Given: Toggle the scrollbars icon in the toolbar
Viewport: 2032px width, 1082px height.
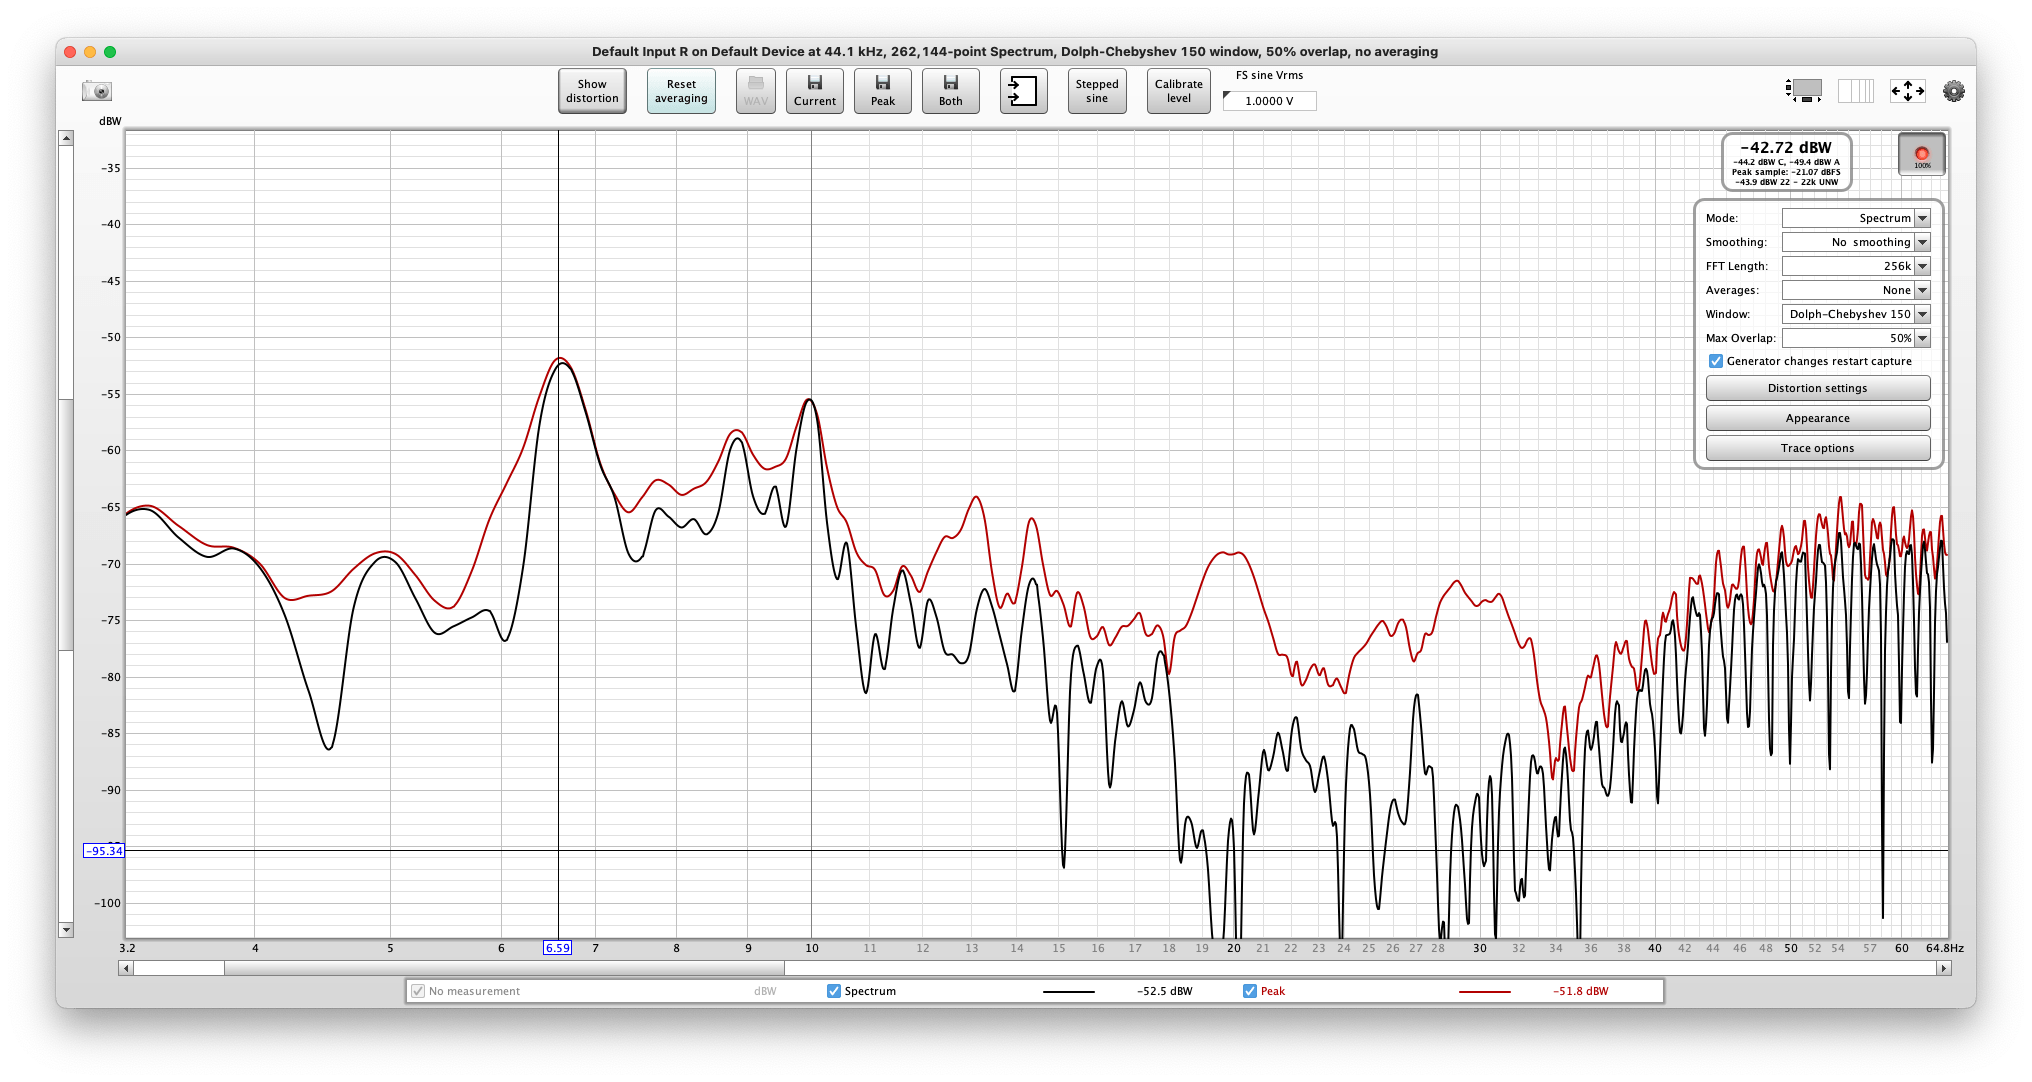Looking at the screenshot, I should [x=1804, y=91].
